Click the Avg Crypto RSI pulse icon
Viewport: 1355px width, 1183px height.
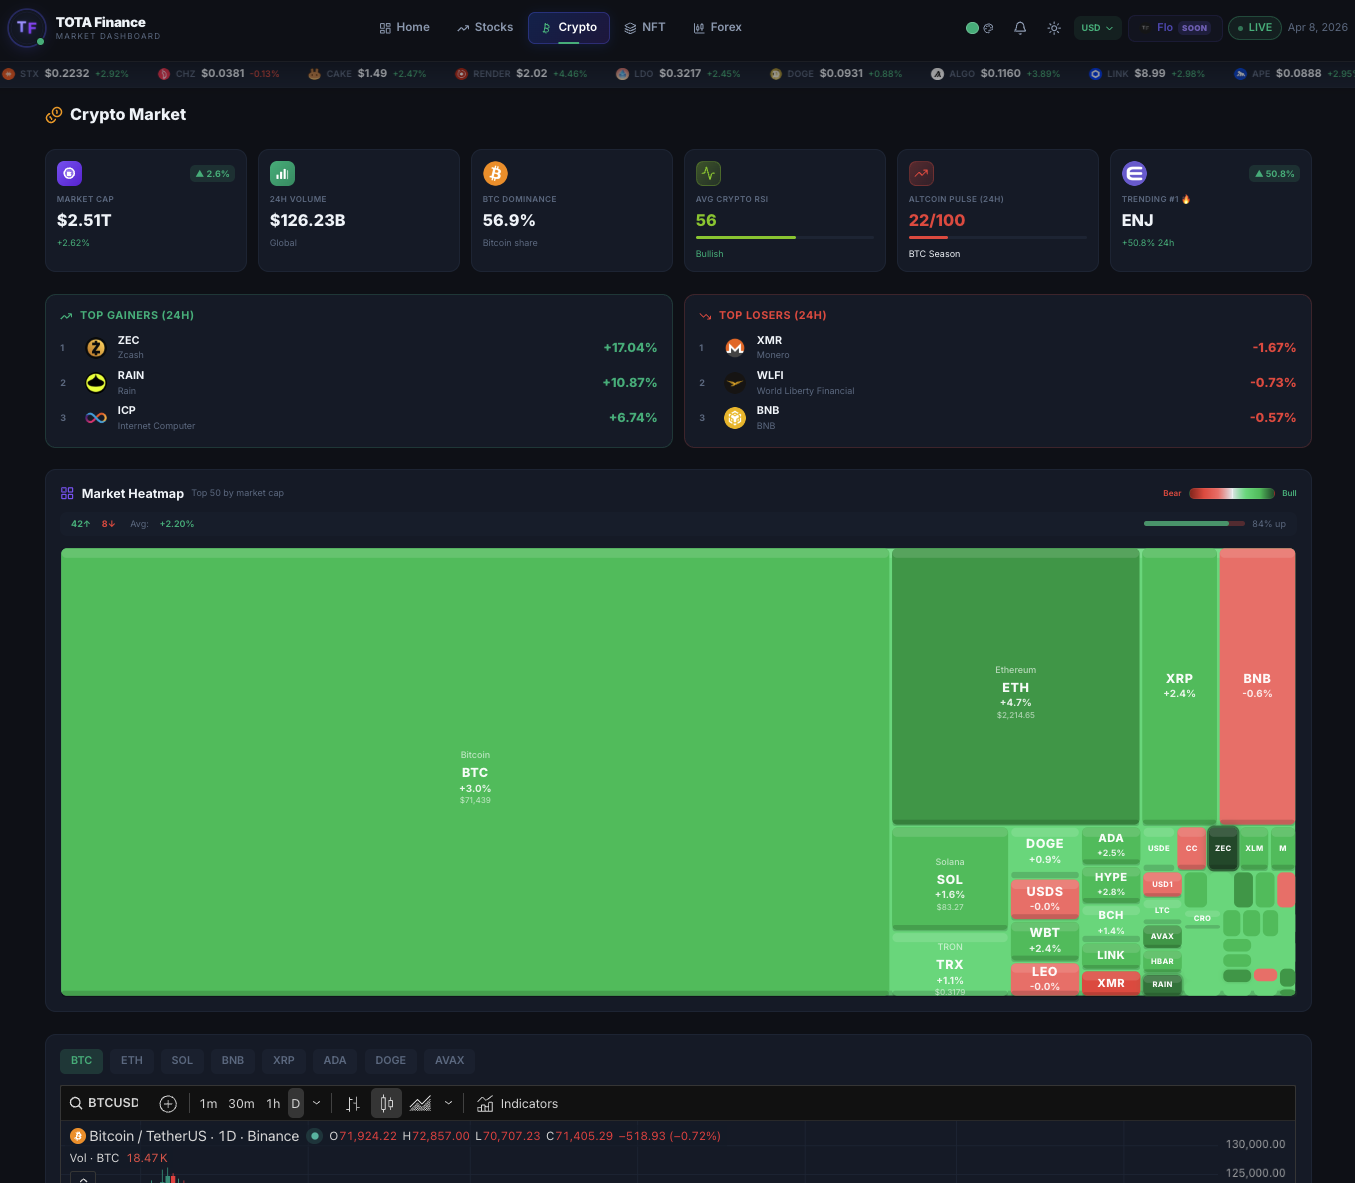[x=708, y=173]
